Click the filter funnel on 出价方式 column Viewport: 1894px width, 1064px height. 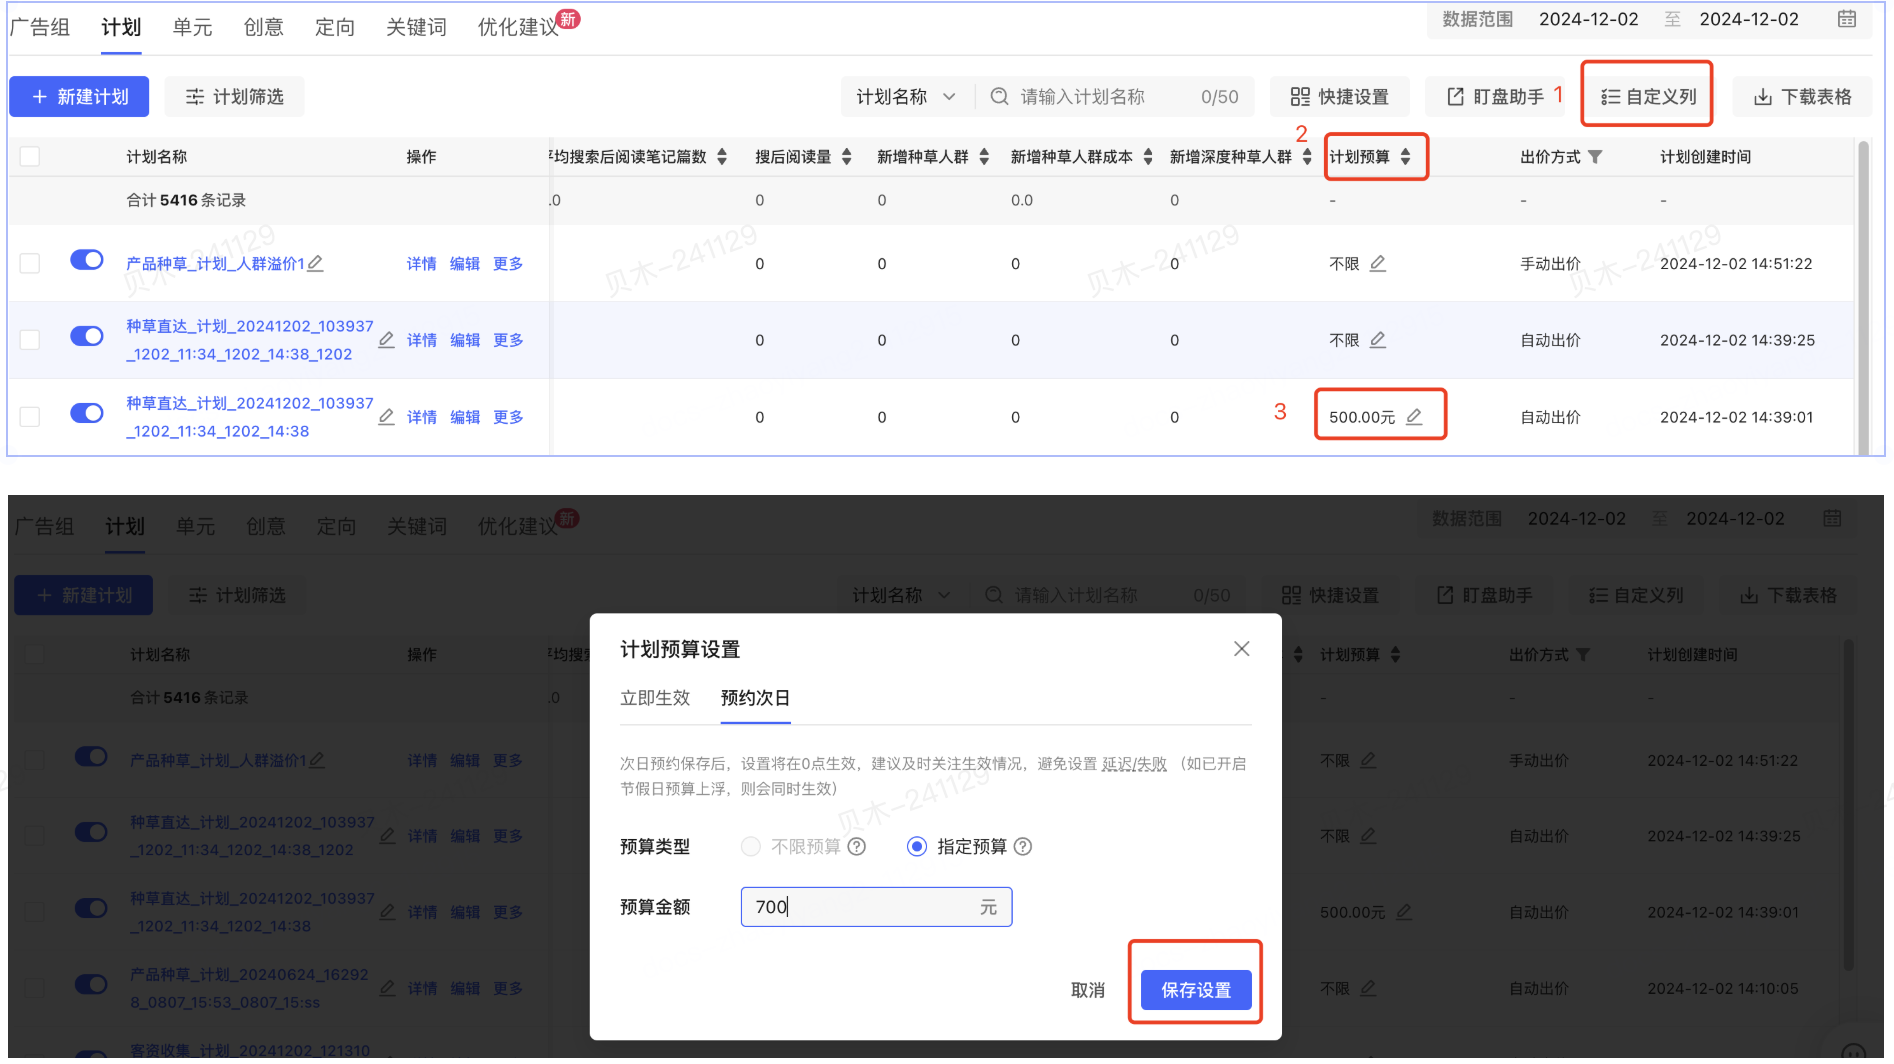[1595, 156]
